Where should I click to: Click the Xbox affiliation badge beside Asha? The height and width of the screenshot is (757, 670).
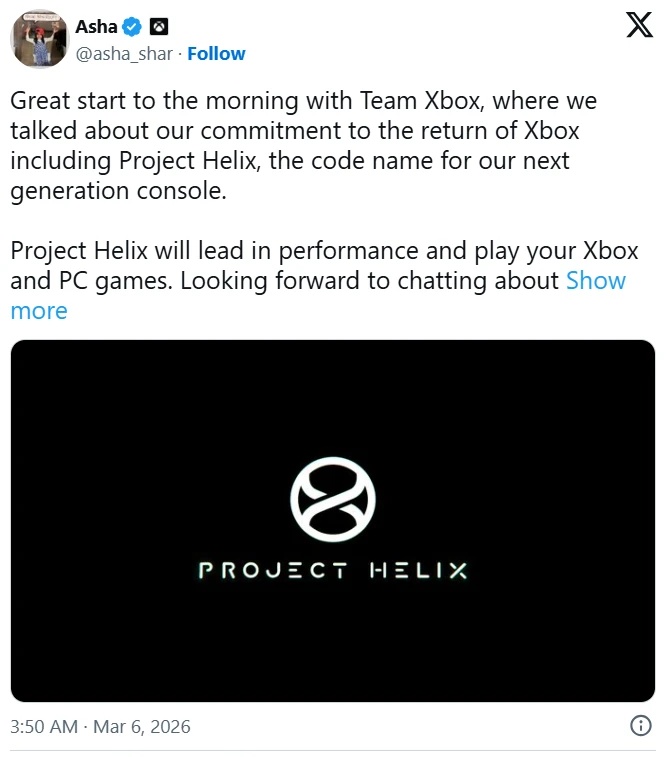coord(158,26)
